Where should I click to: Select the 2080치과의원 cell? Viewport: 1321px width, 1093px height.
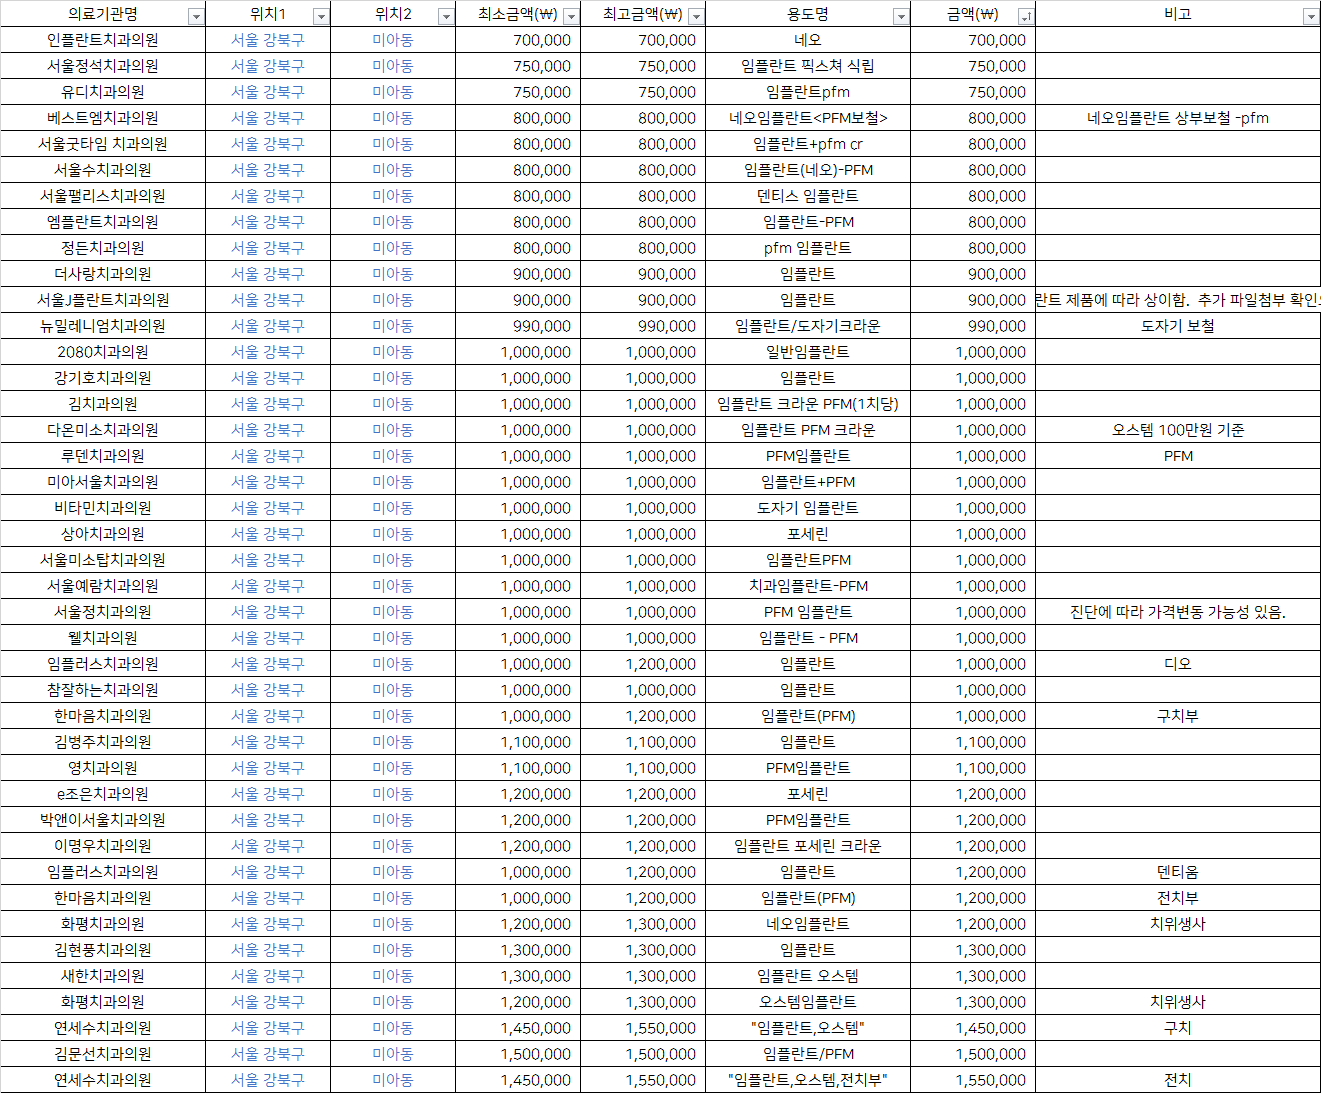(103, 352)
